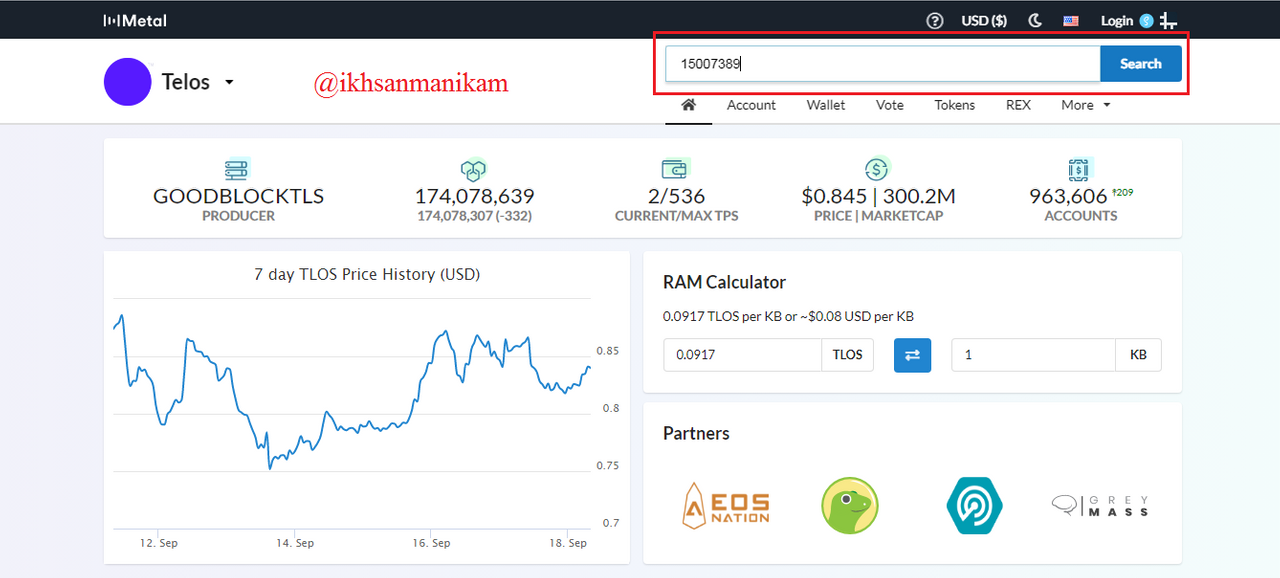Click the TPS wallet icon

point(675,169)
